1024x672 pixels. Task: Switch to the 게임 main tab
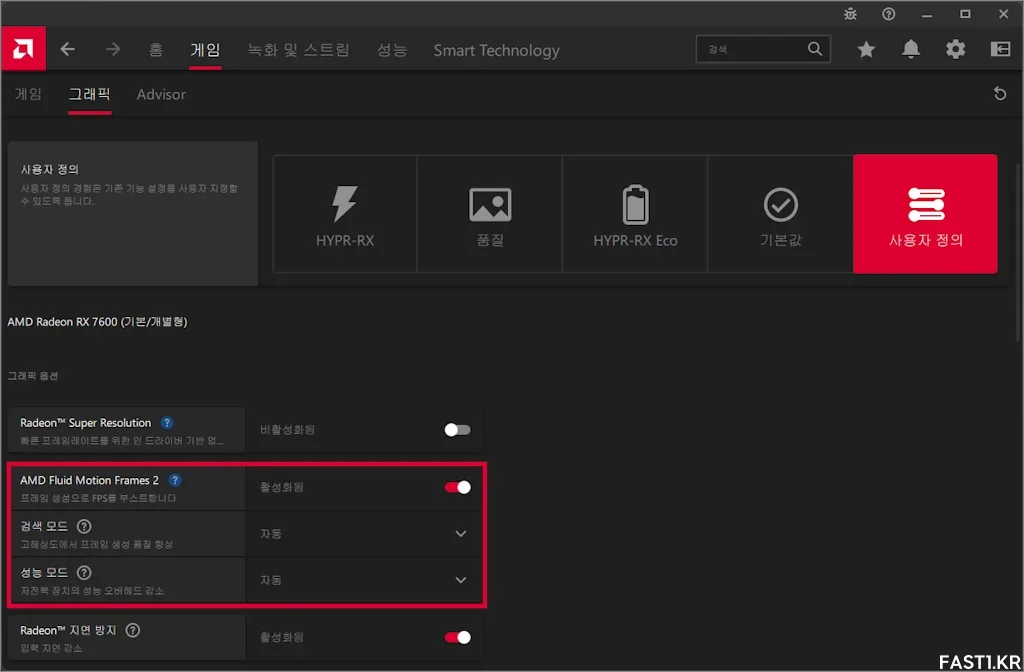click(205, 50)
